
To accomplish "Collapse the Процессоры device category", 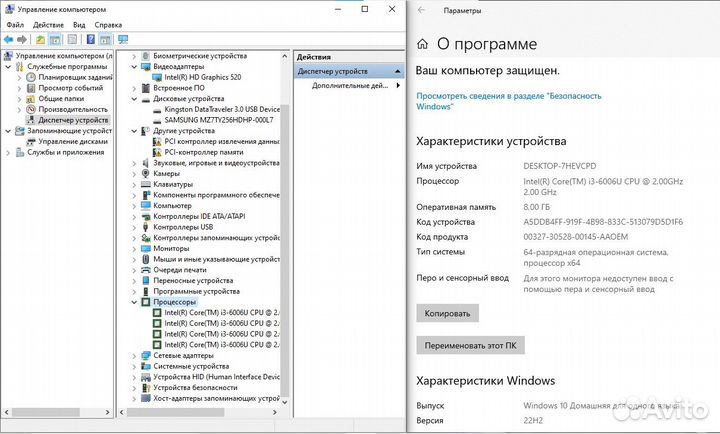I will pos(134,302).
